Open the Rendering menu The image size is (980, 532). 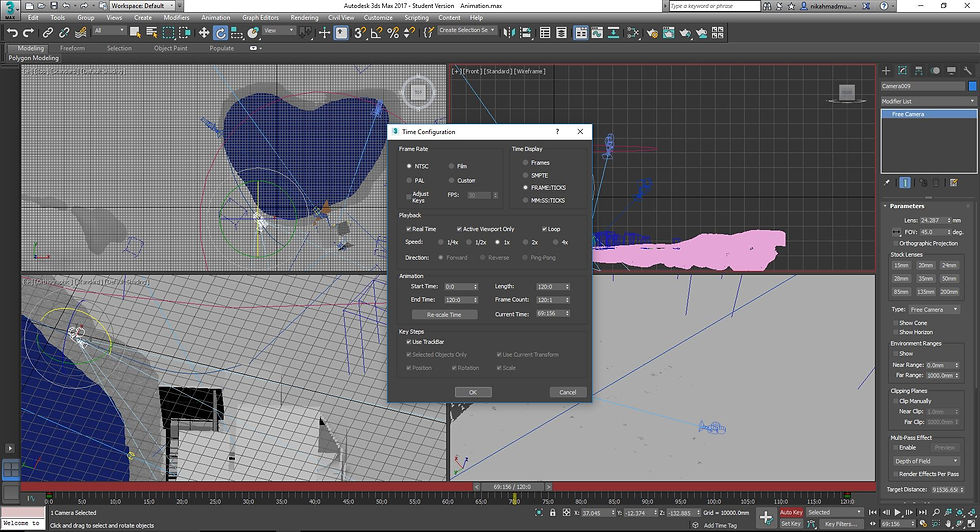click(304, 18)
